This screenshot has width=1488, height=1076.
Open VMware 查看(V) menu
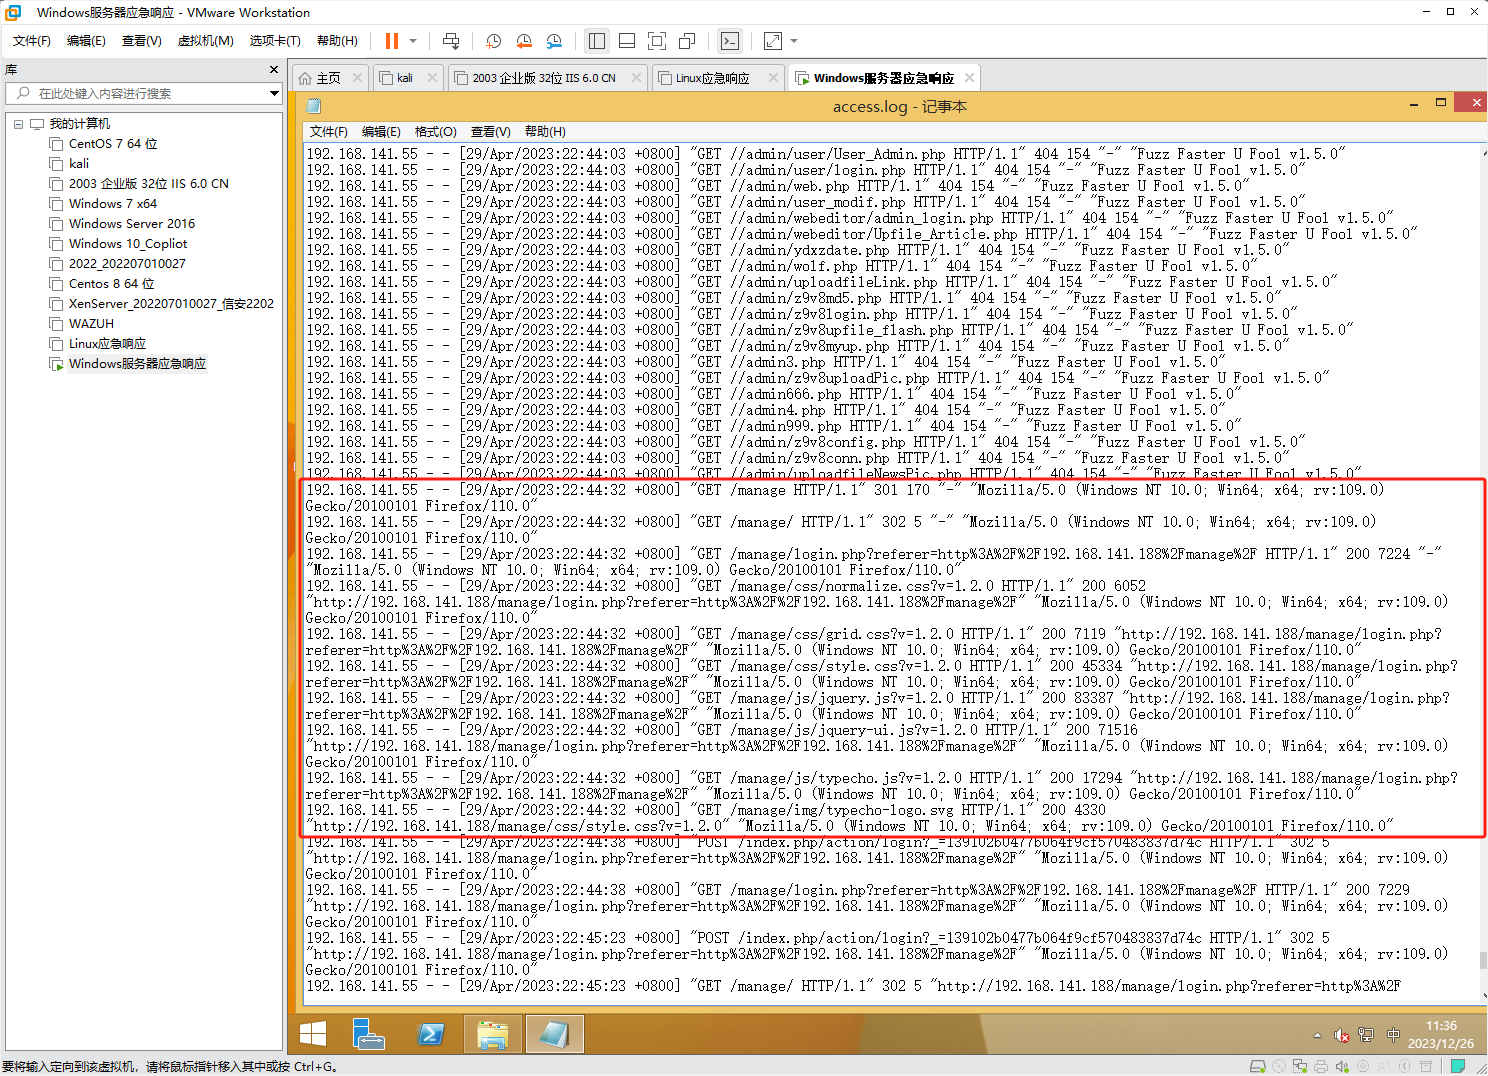click(x=142, y=41)
